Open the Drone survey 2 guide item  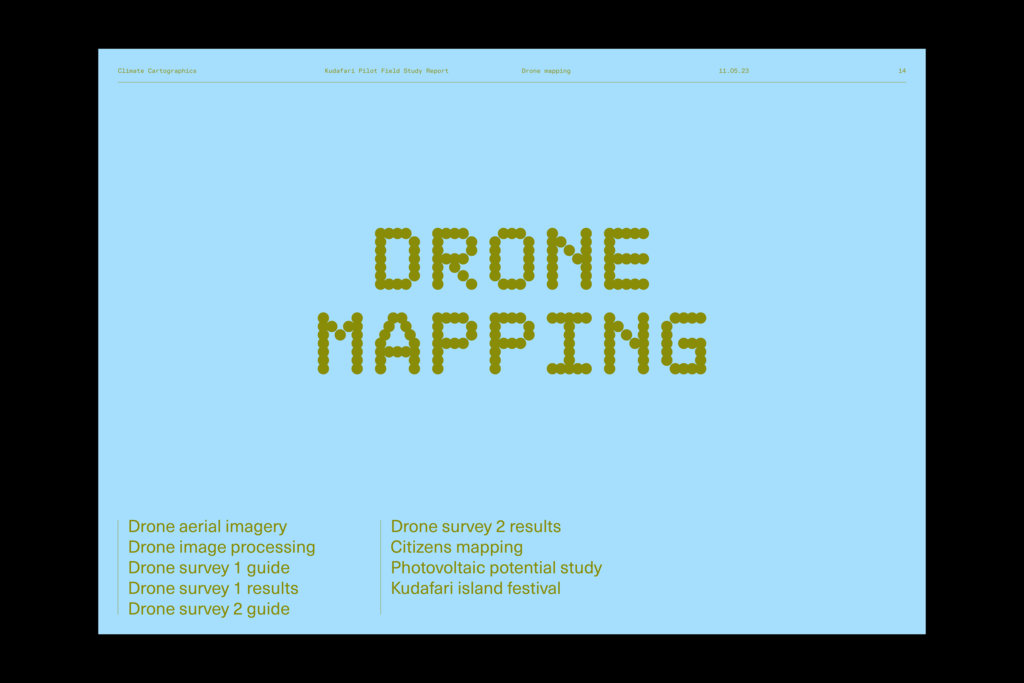click(208, 609)
